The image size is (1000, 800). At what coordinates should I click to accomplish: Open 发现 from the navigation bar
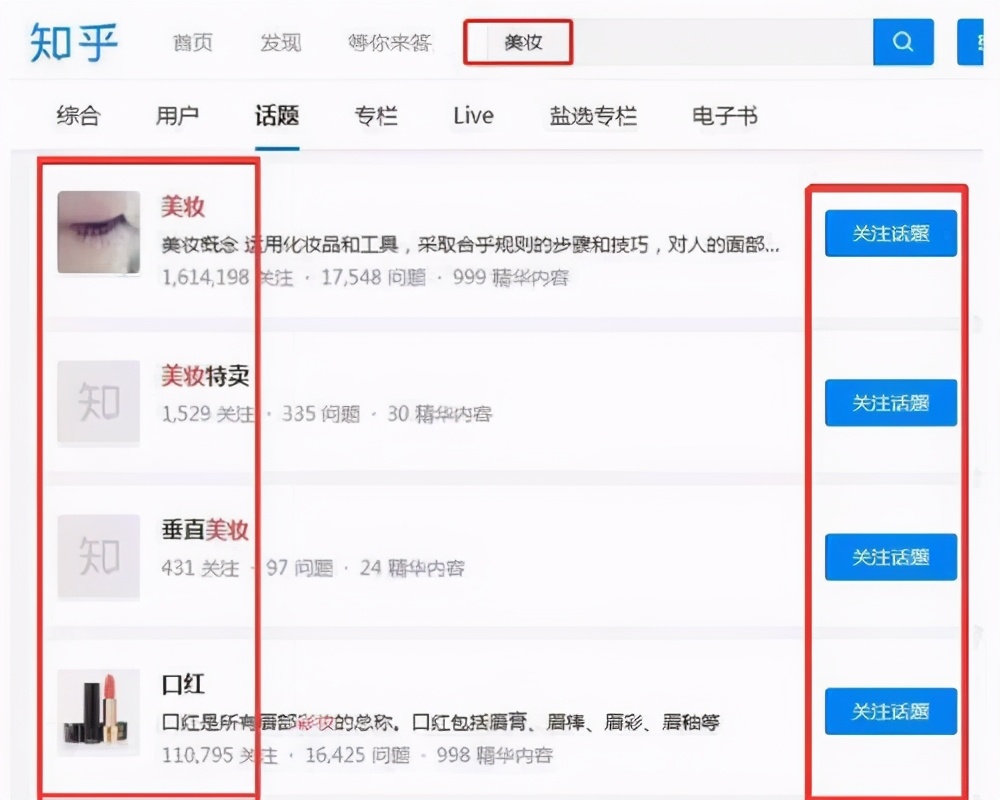tap(279, 42)
